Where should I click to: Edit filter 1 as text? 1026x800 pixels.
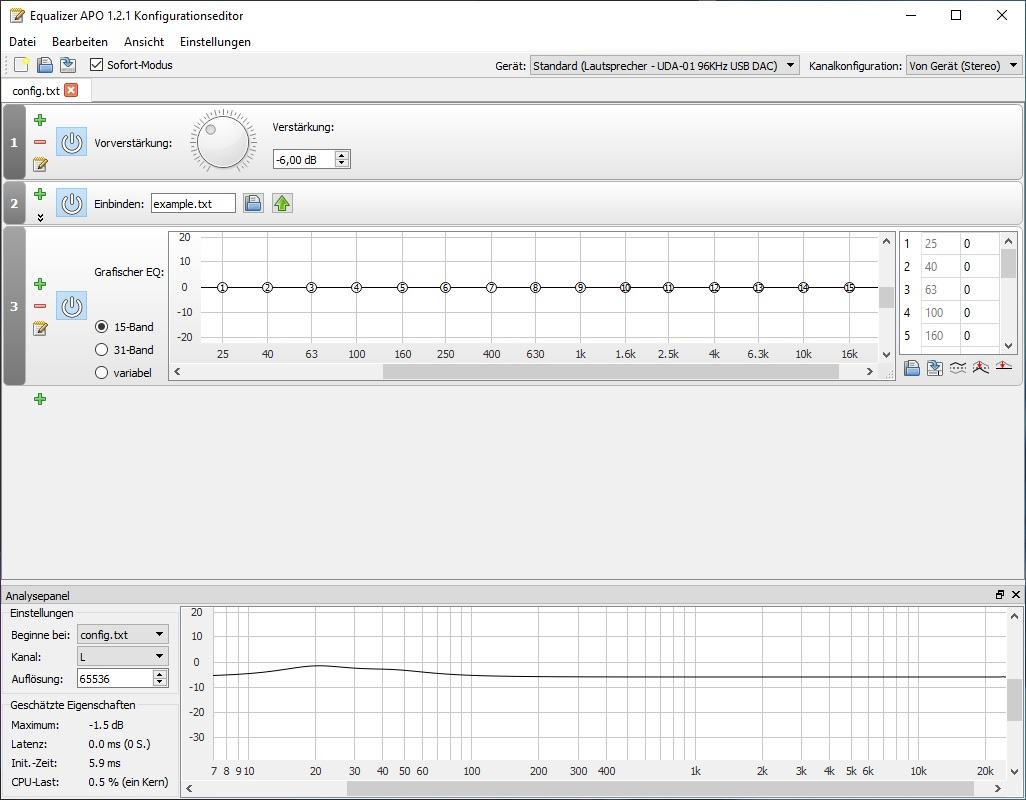click(x=40, y=164)
